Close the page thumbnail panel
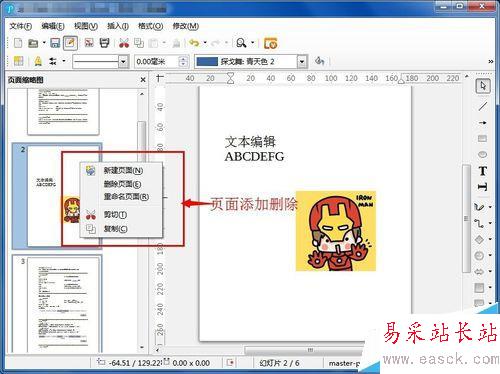The width and height of the screenshot is (500, 374). (143, 80)
